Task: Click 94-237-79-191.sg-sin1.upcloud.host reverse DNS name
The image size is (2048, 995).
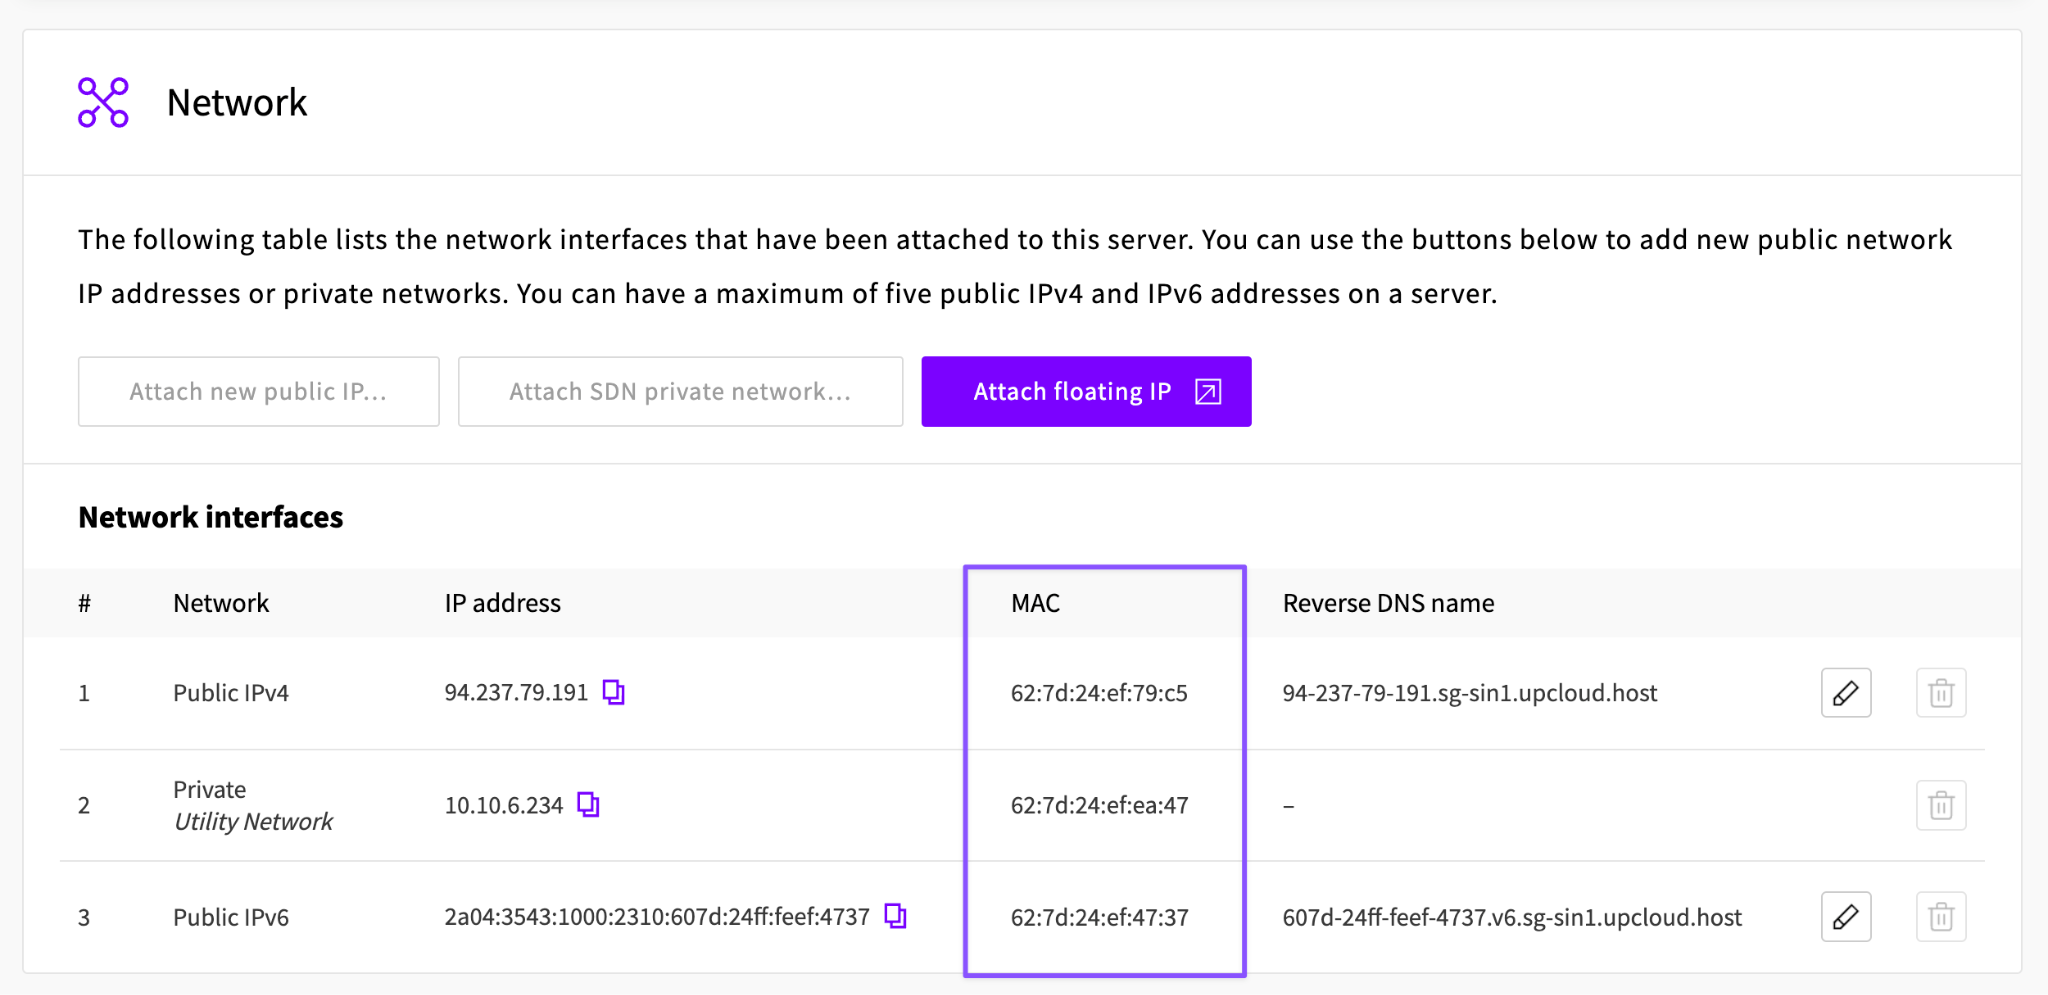Action: 1470,693
